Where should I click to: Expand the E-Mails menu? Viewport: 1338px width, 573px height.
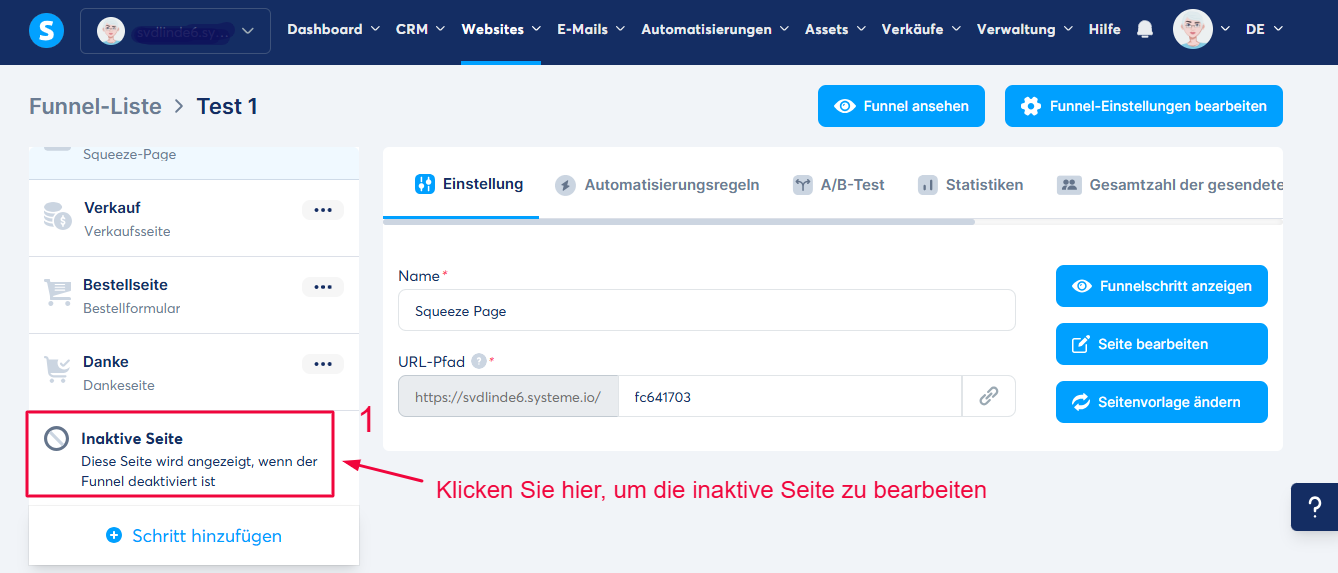[x=591, y=29]
